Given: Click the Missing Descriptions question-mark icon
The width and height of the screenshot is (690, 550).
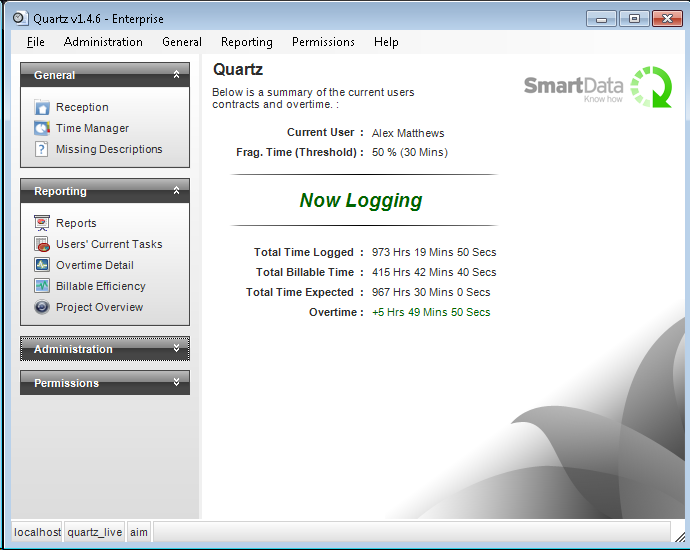Looking at the screenshot, I should 42,149.
